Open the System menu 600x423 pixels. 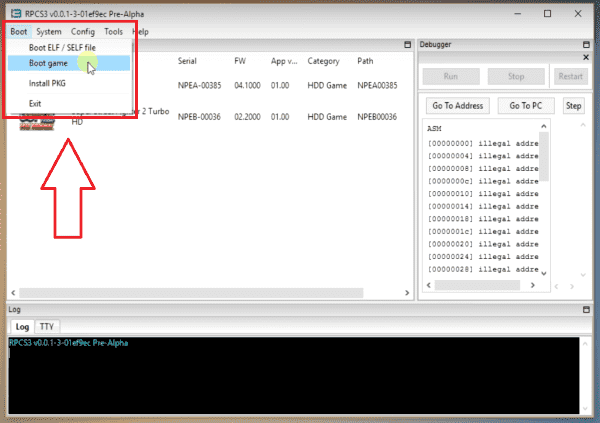point(49,32)
